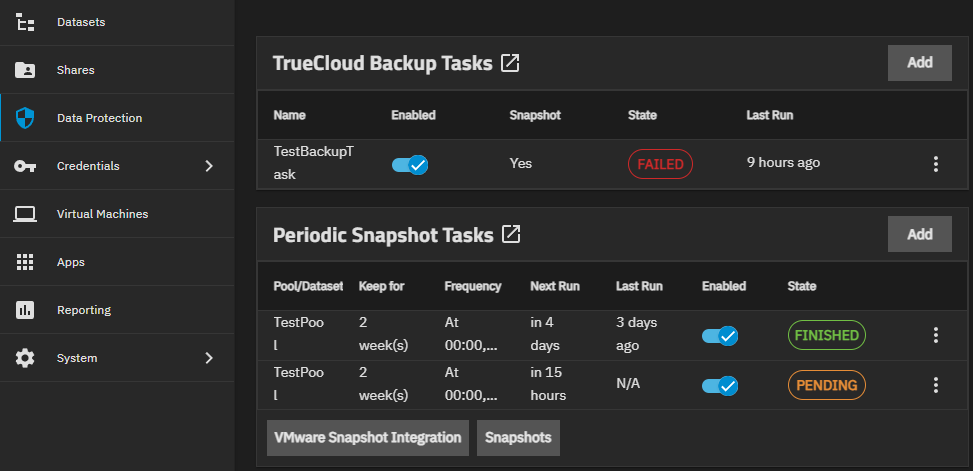Add a new TrueCloud Backup Task
Screen dimensions: 973x471
pos(919,63)
